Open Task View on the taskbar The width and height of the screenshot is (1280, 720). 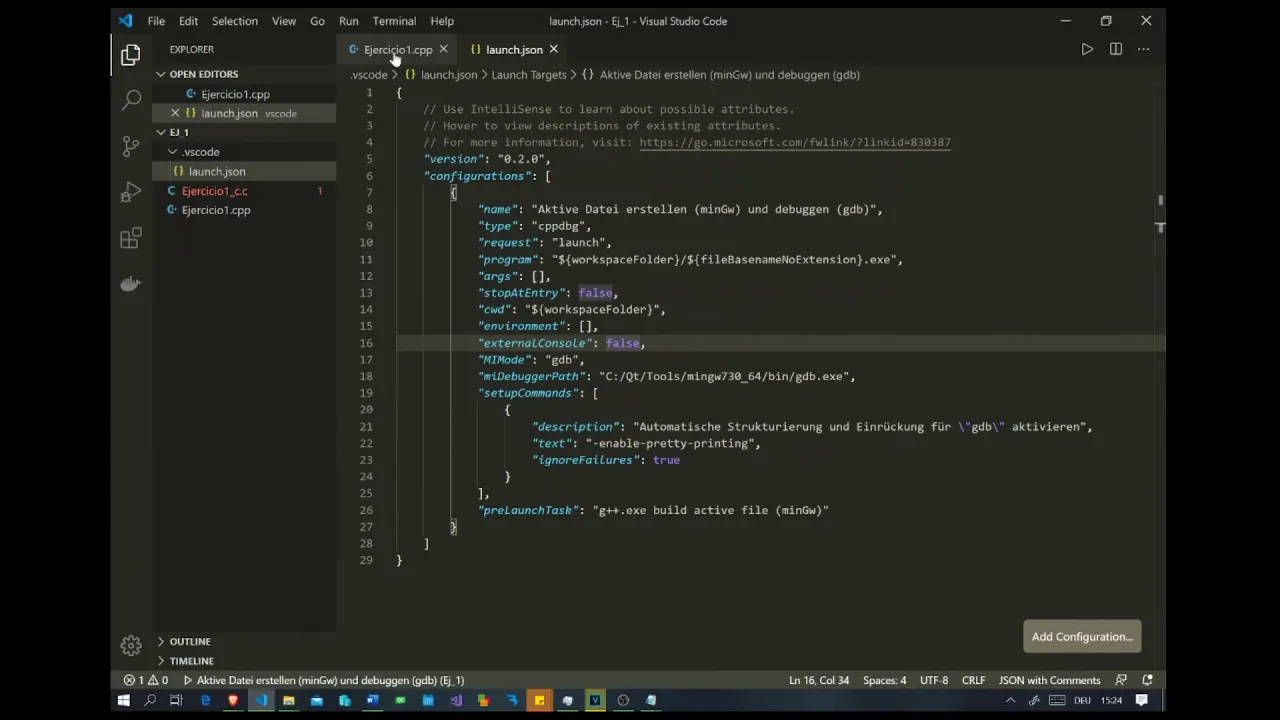pos(176,700)
